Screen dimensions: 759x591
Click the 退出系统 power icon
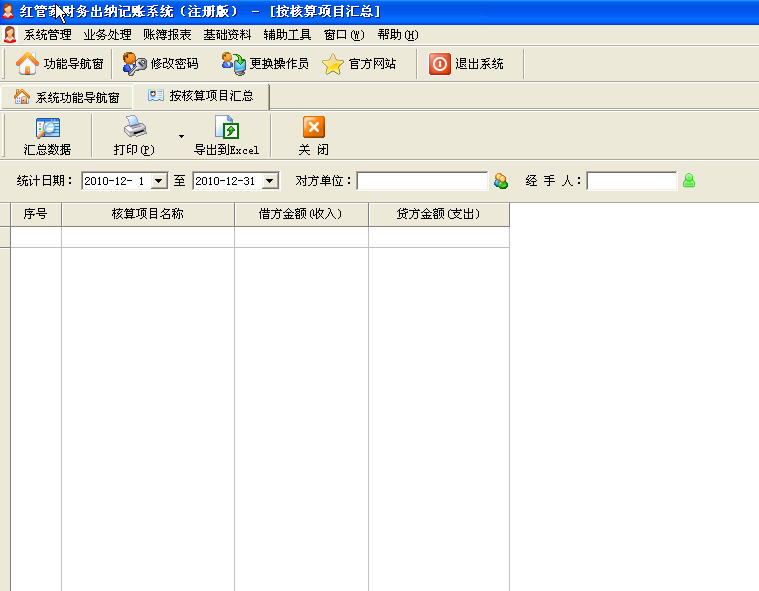pos(440,64)
